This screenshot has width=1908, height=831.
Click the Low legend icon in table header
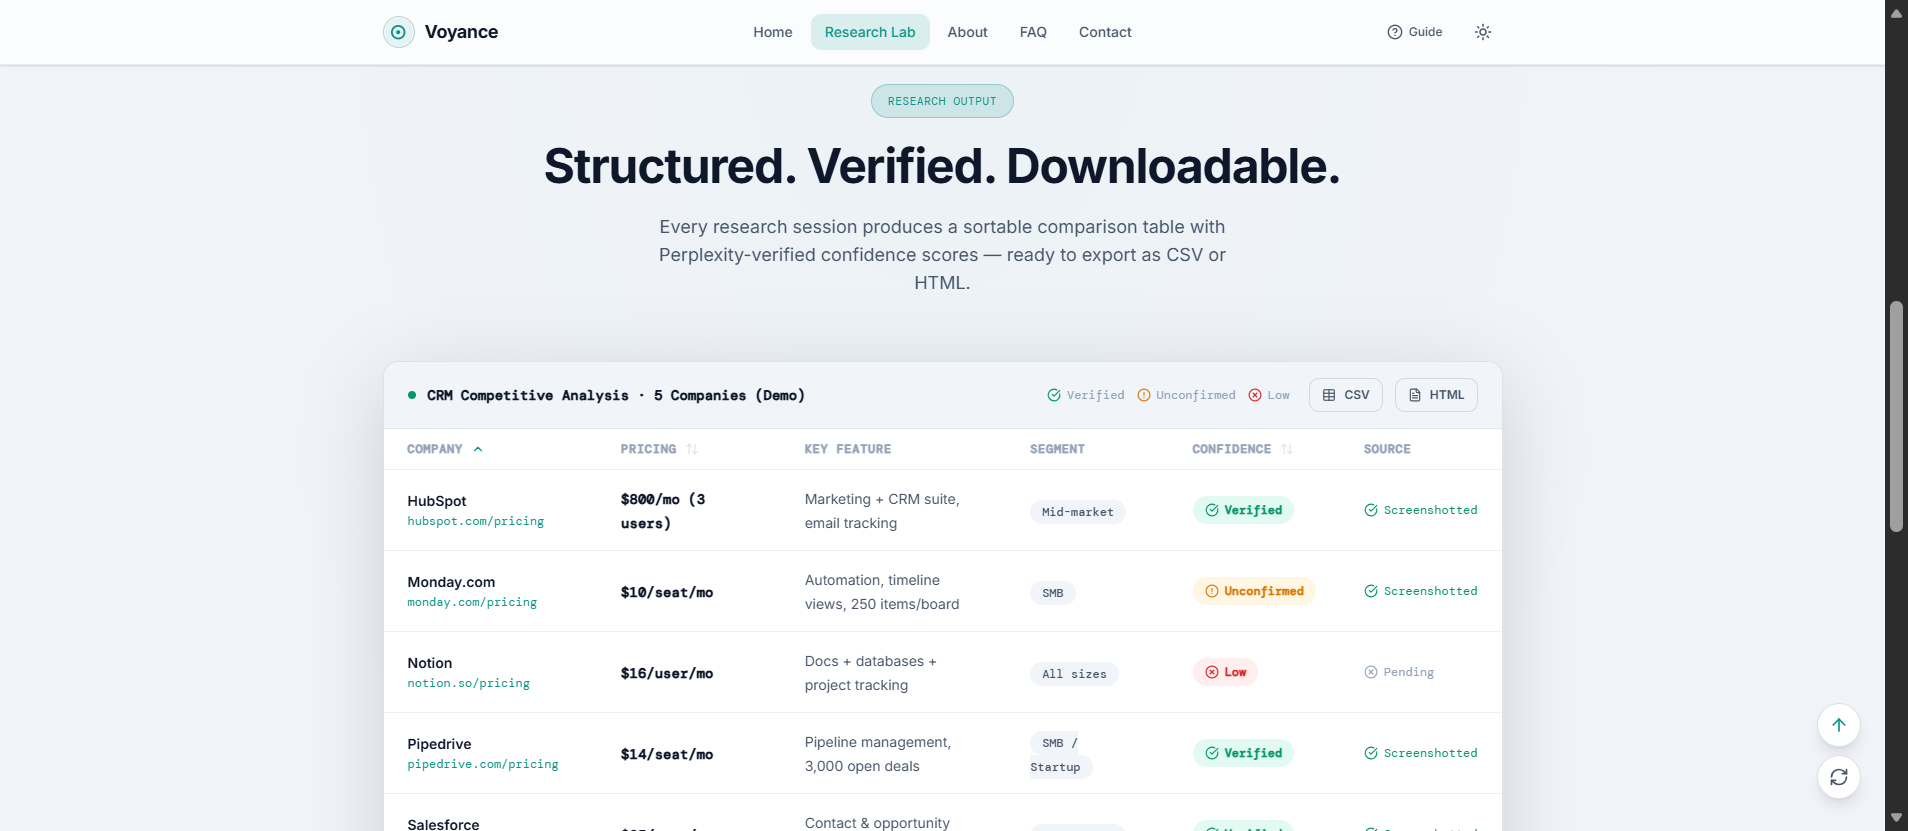coord(1255,395)
